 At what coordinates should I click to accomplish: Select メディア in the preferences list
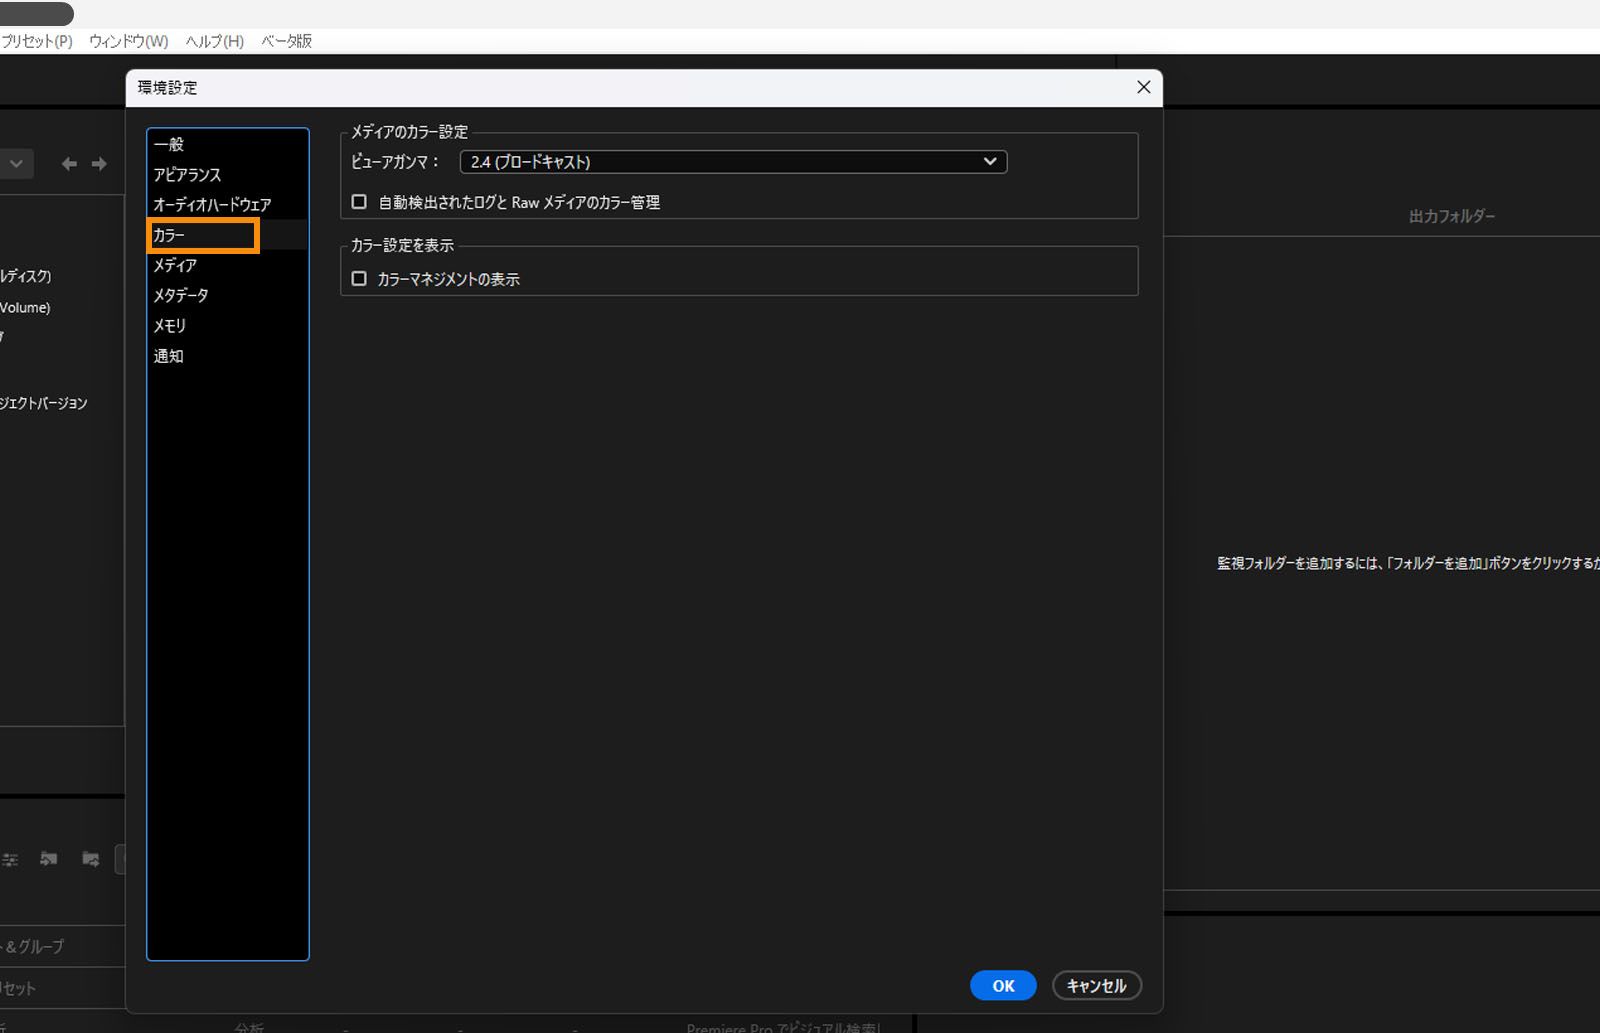coord(227,265)
